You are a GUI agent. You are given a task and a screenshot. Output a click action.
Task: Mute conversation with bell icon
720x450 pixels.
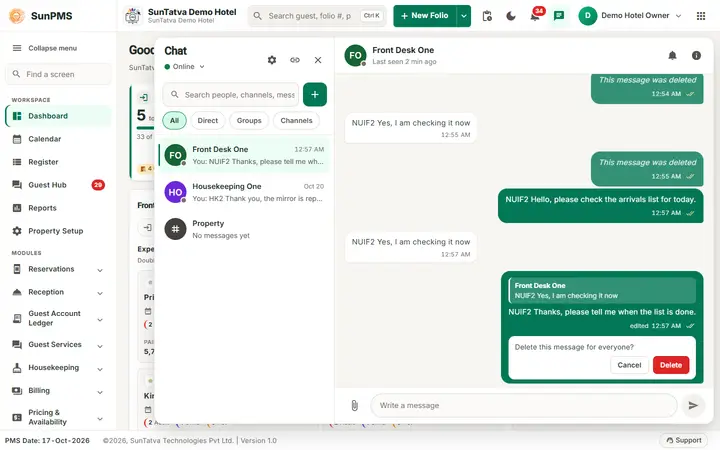point(672,56)
